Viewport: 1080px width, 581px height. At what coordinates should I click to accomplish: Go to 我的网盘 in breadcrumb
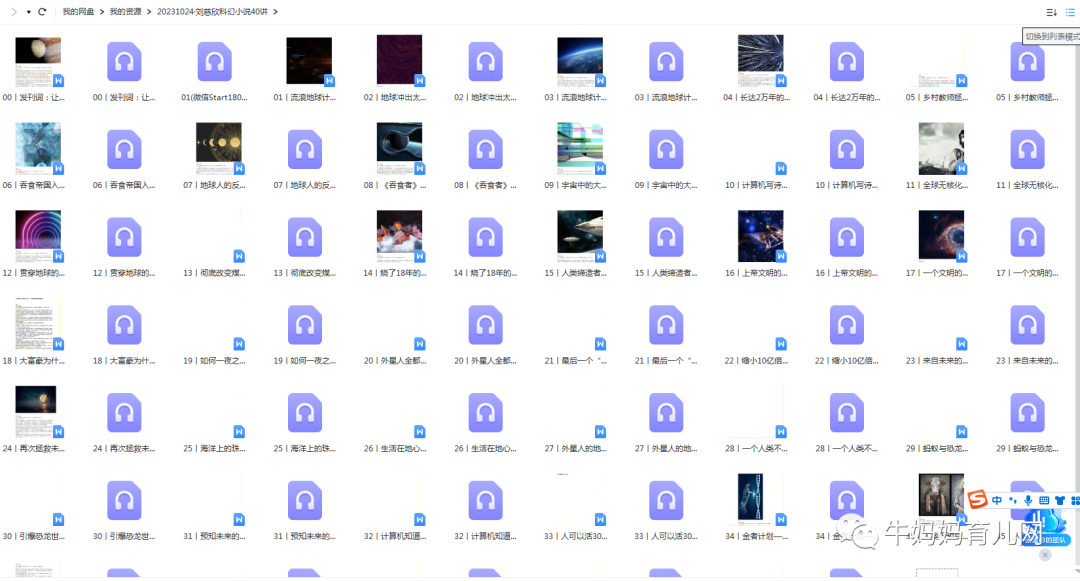pyautogui.click(x=78, y=12)
